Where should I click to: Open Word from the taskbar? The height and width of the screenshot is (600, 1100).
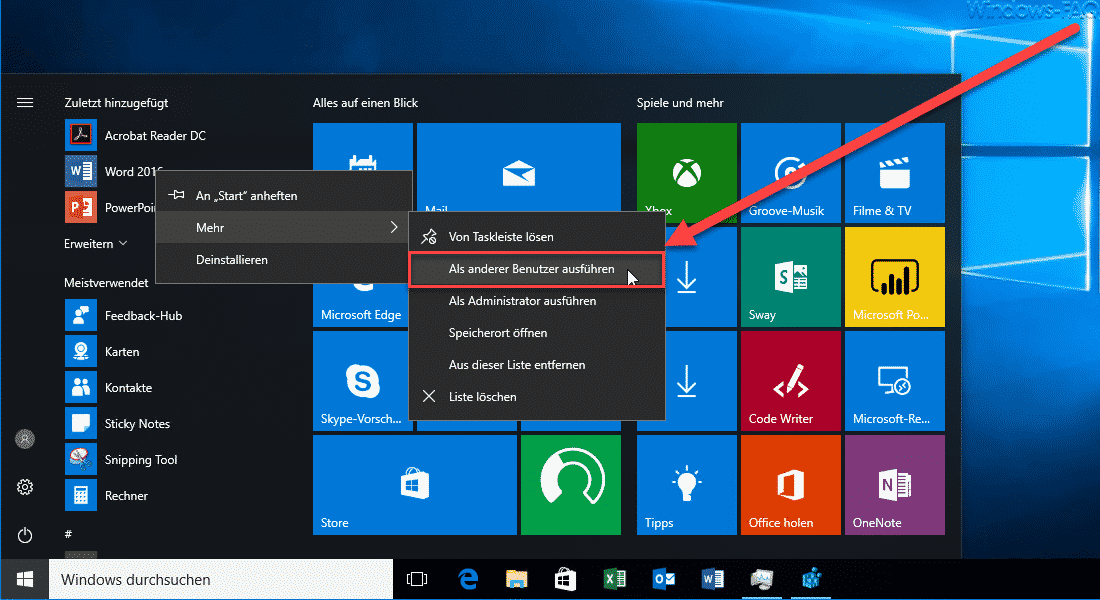point(713,580)
